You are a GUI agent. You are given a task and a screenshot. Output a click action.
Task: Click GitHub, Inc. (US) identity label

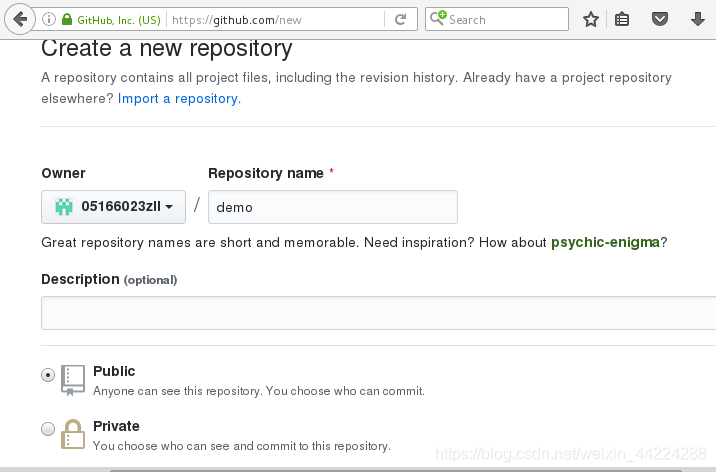(x=119, y=20)
